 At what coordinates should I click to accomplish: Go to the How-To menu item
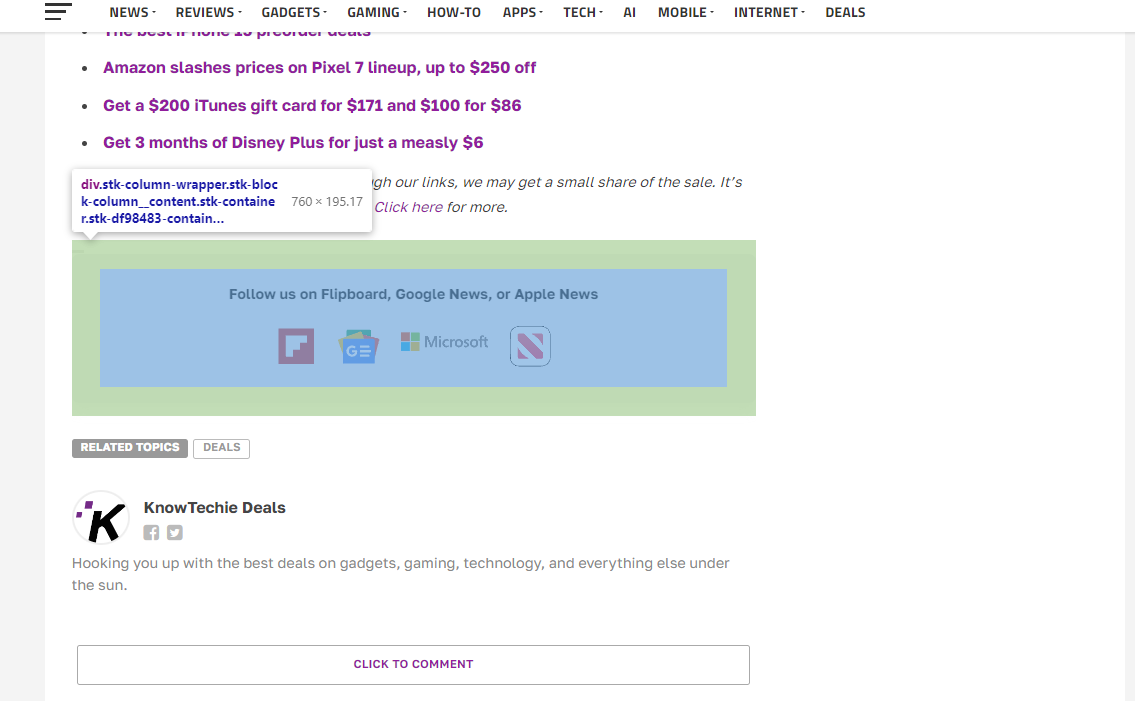[x=453, y=13]
